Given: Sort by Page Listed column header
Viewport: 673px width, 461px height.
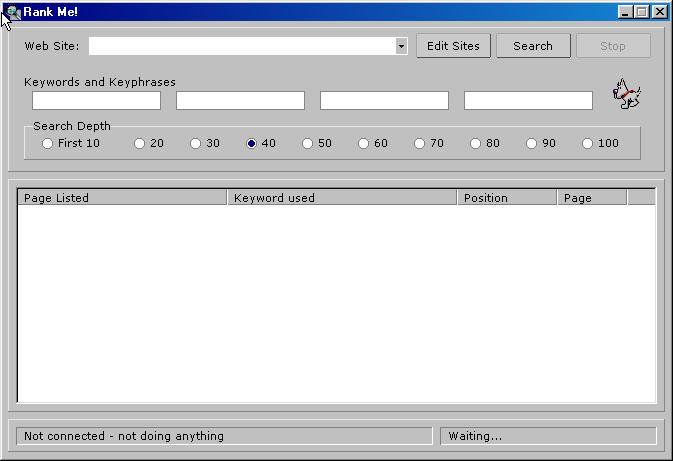Looking at the screenshot, I should click(x=122, y=198).
